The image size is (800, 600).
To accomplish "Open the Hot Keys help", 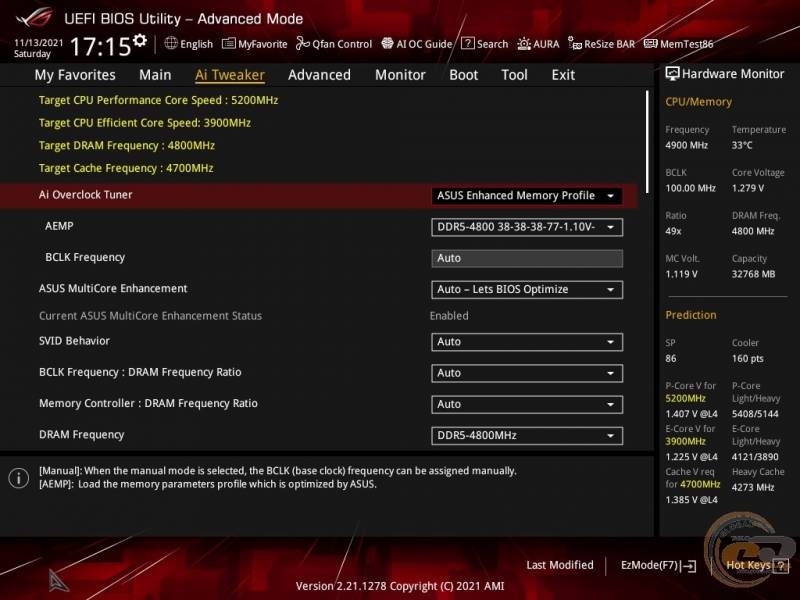I will click(757, 565).
